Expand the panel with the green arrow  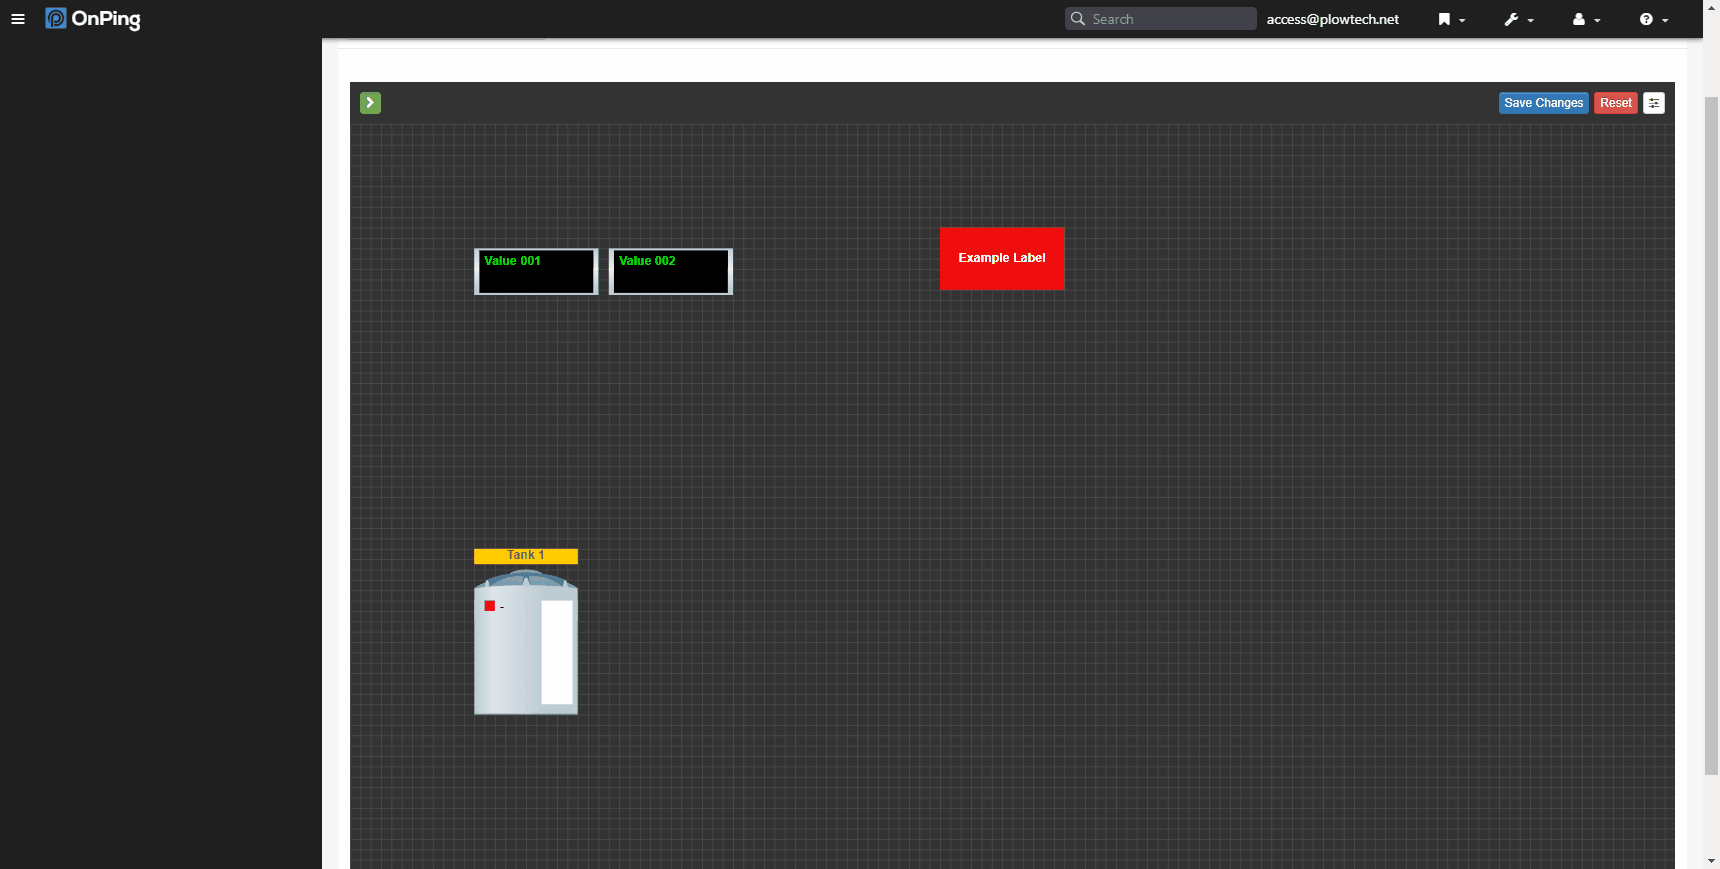[370, 103]
